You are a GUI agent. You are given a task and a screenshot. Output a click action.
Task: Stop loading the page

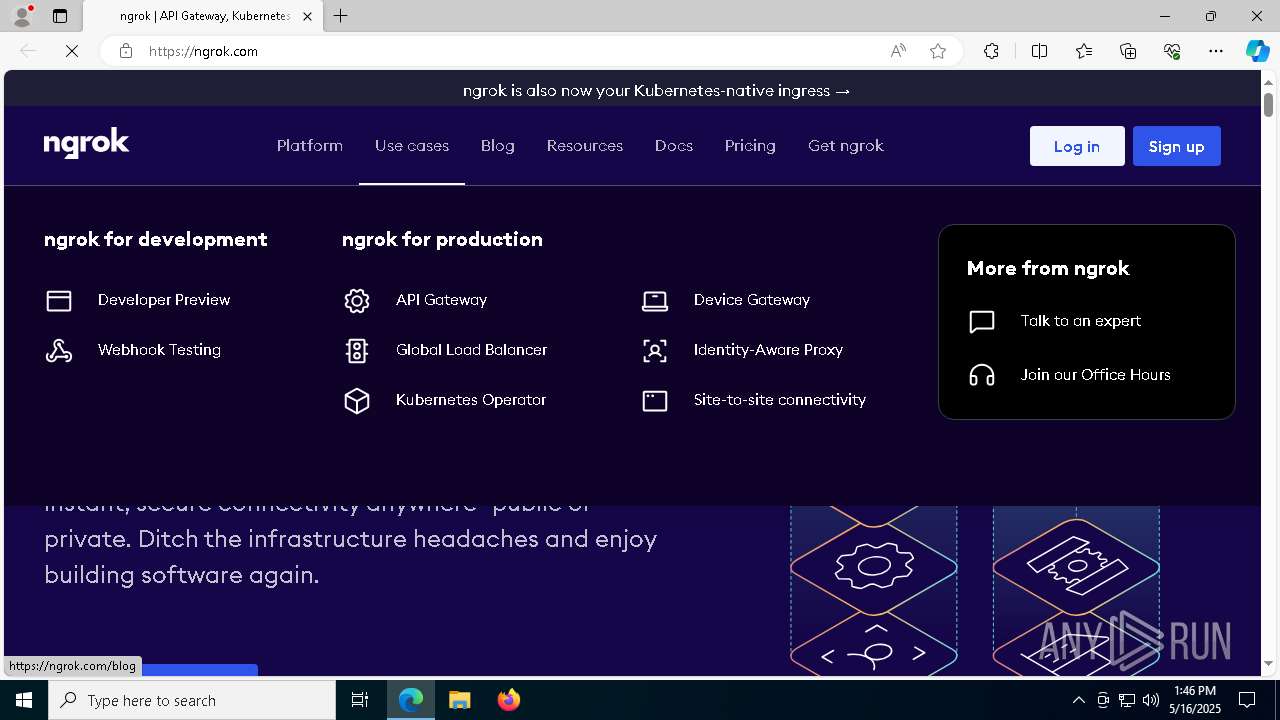[72, 51]
